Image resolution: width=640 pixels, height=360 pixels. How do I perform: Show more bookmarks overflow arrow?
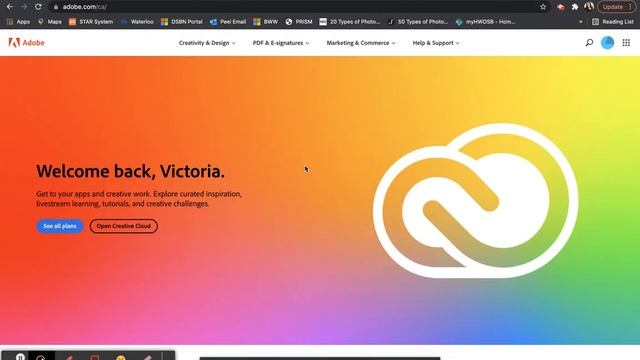point(580,22)
